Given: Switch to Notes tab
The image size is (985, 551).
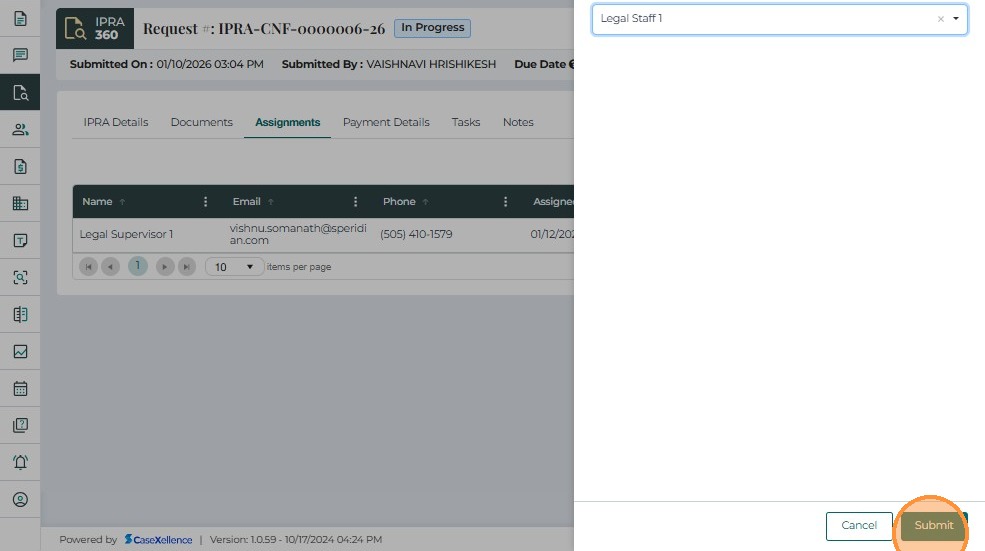Looking at the screenshot, I should [x=518, y=123].
